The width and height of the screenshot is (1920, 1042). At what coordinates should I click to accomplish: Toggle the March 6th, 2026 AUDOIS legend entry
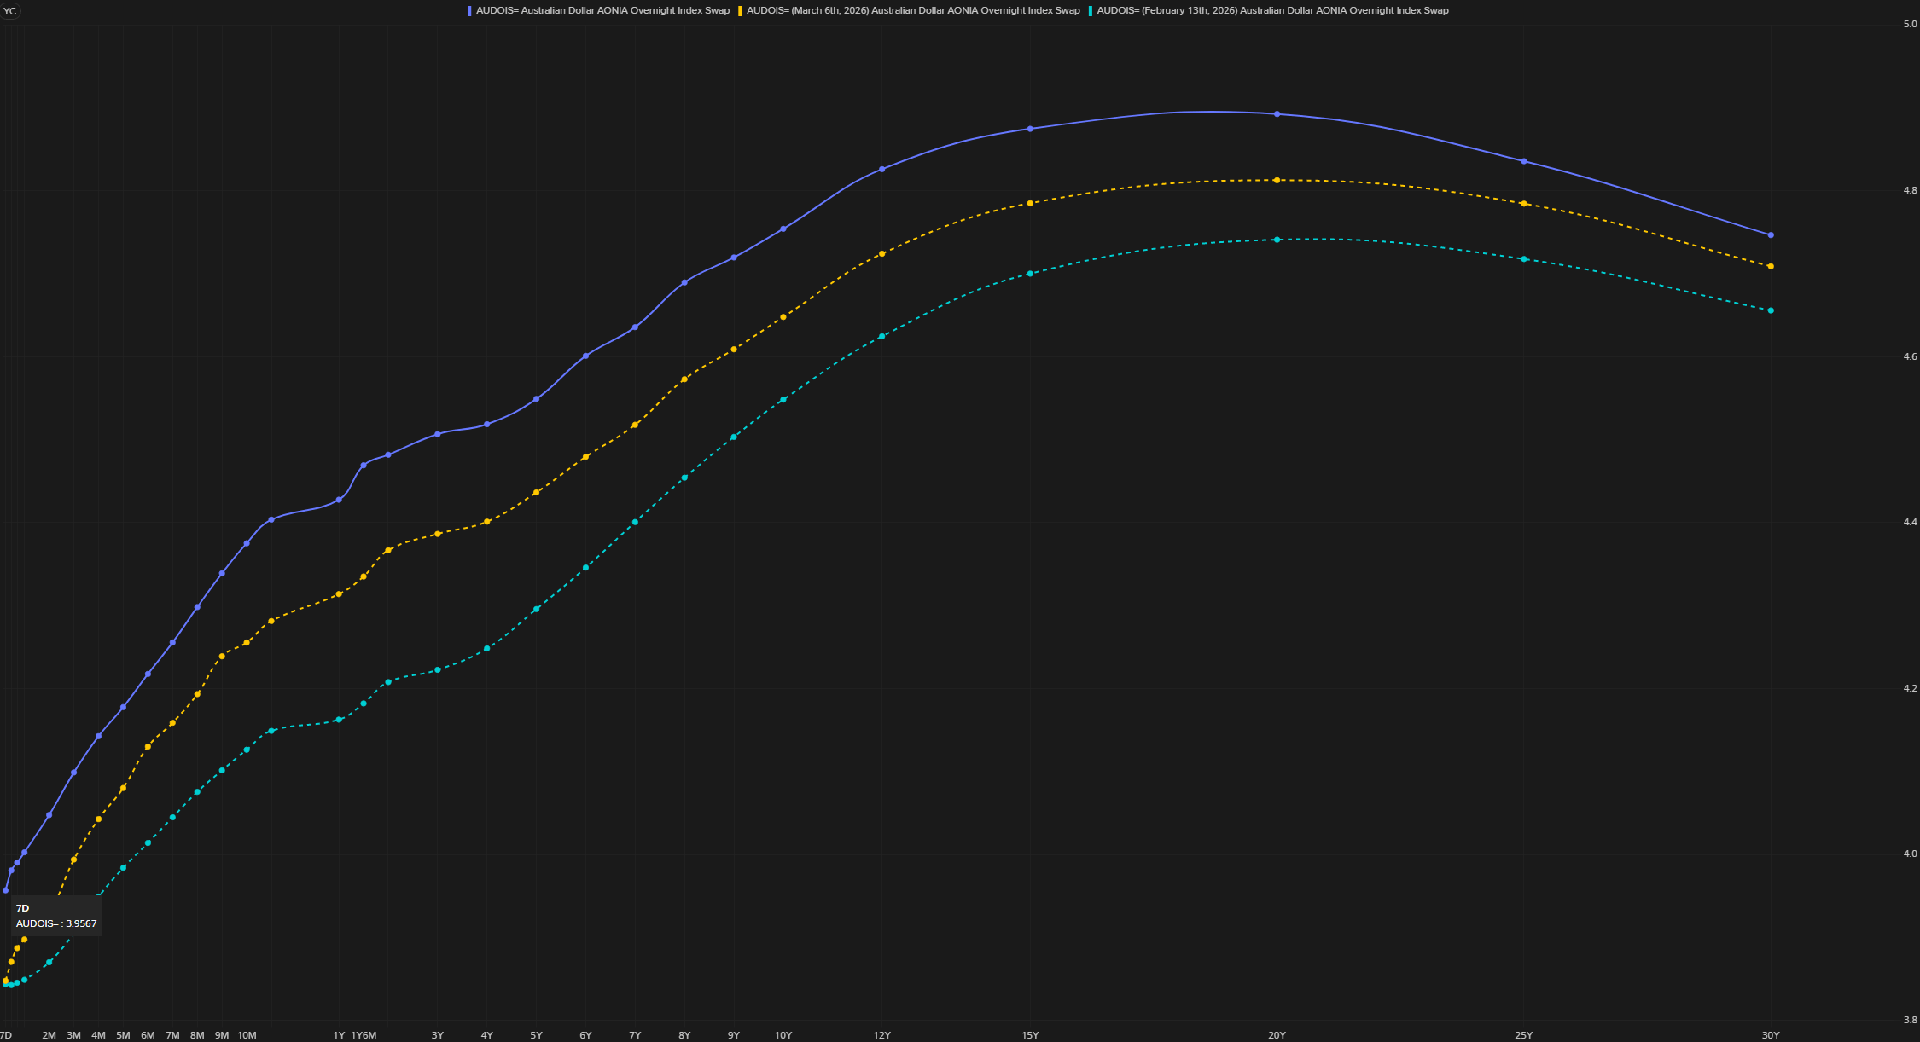913,11
